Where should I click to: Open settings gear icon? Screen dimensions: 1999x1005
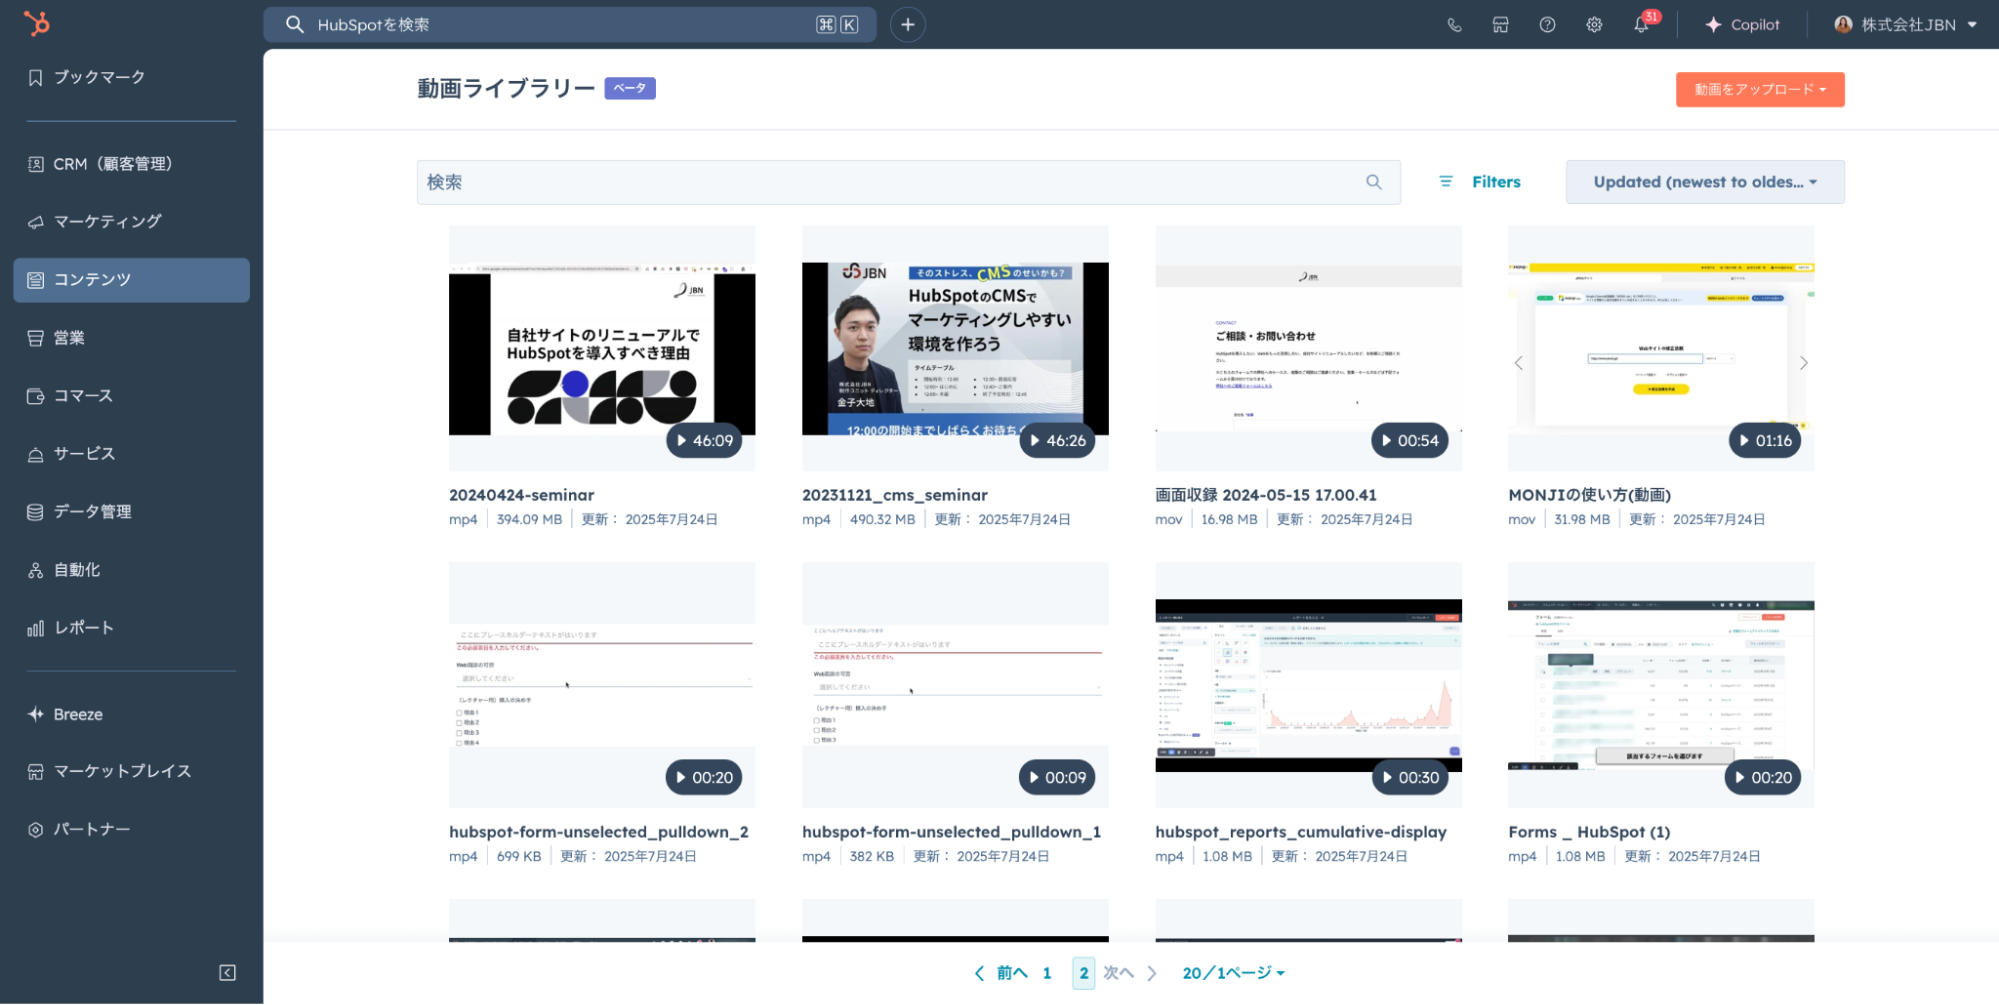pyautogui.click(x=1594, y=25)
